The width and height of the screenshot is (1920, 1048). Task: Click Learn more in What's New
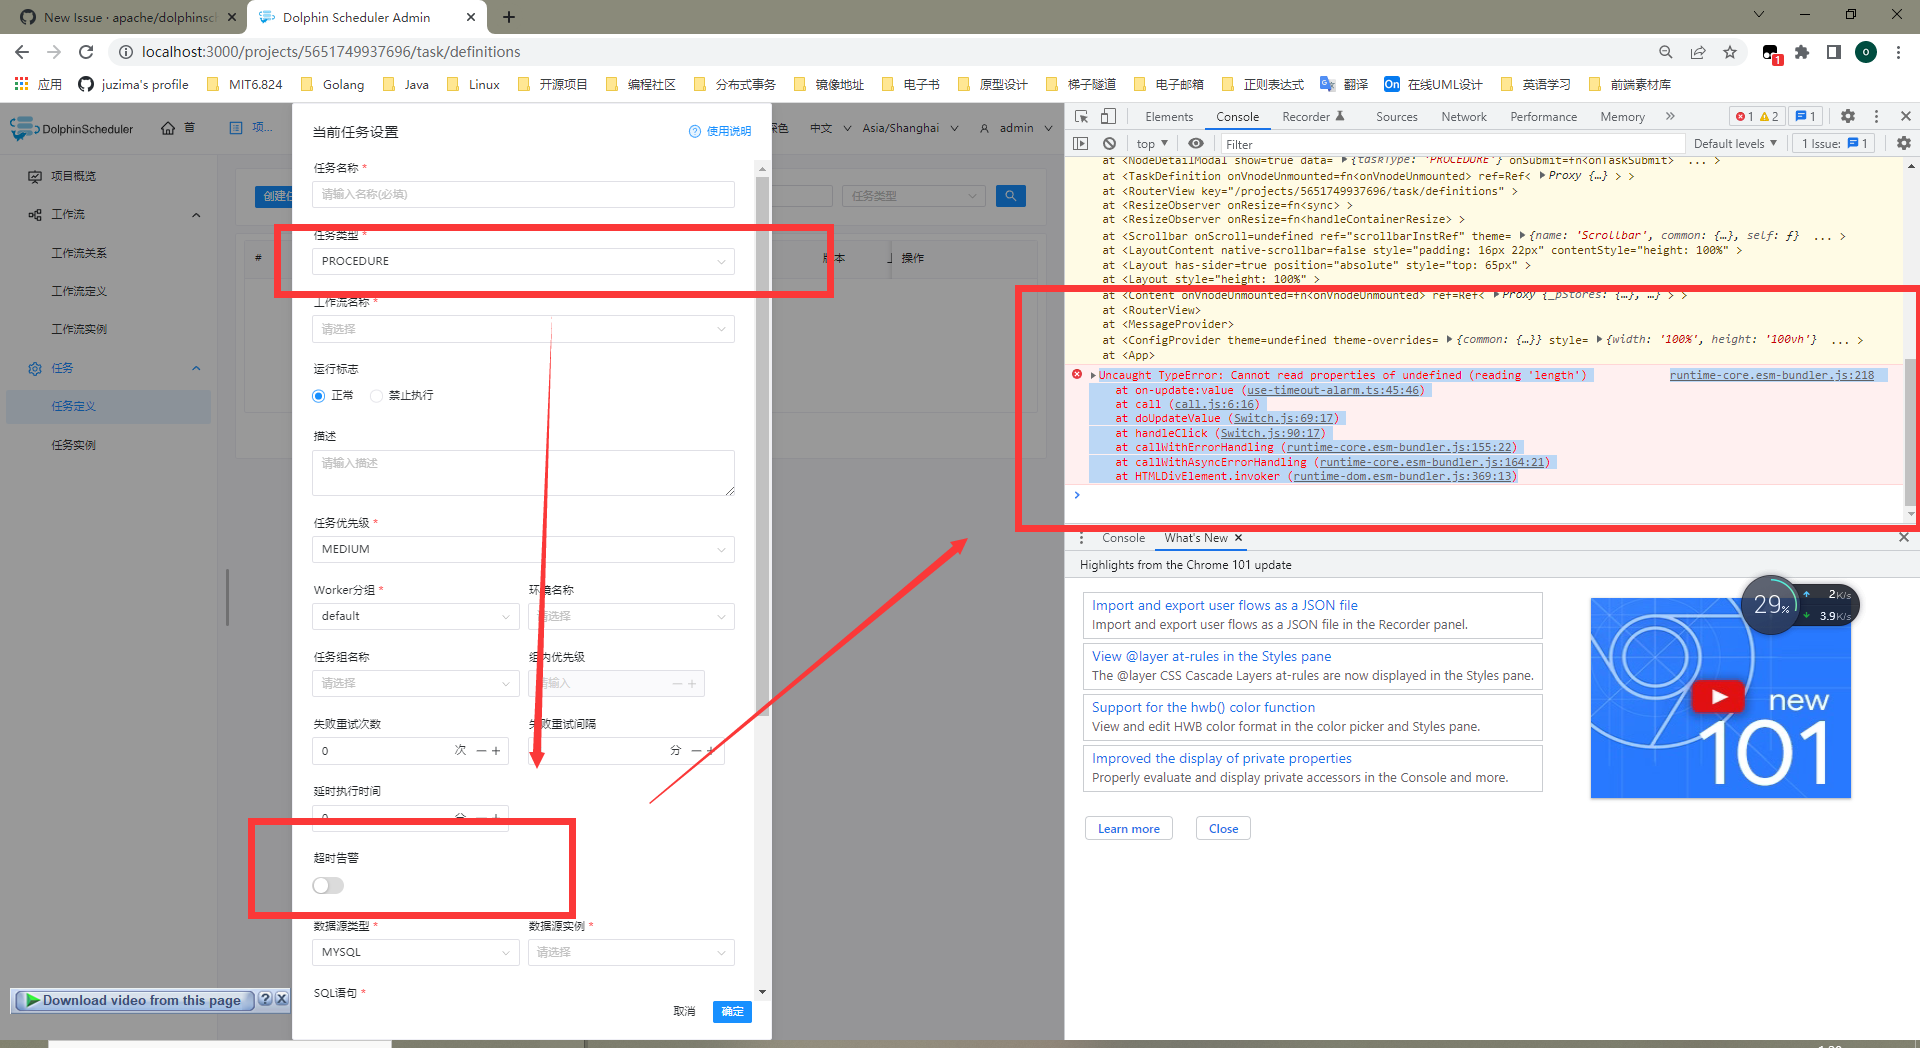click(x=1128, y=828)
